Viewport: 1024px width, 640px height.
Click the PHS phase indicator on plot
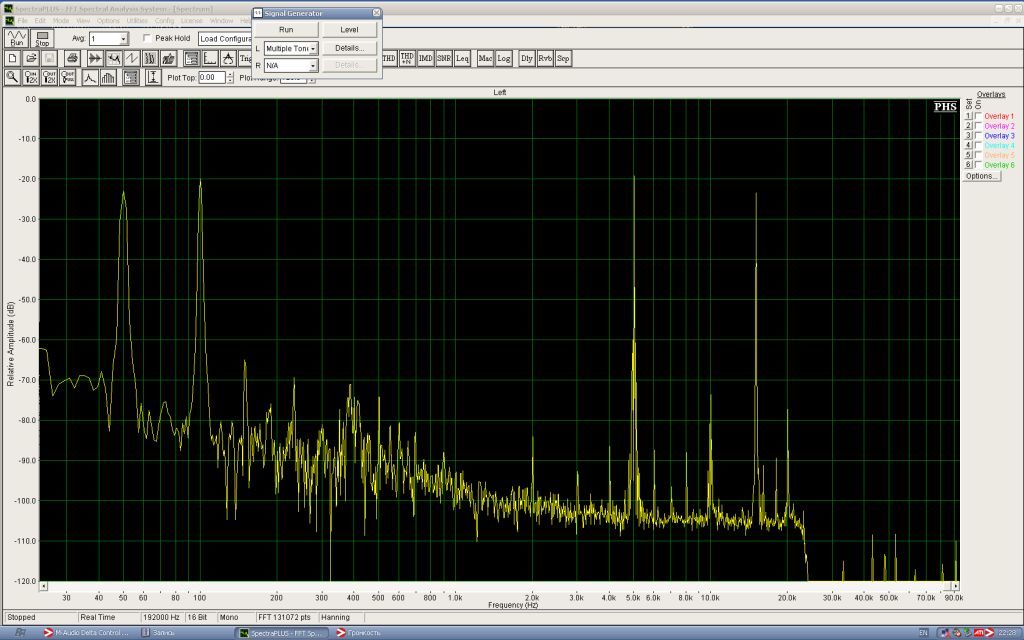(x=945, y=106)
